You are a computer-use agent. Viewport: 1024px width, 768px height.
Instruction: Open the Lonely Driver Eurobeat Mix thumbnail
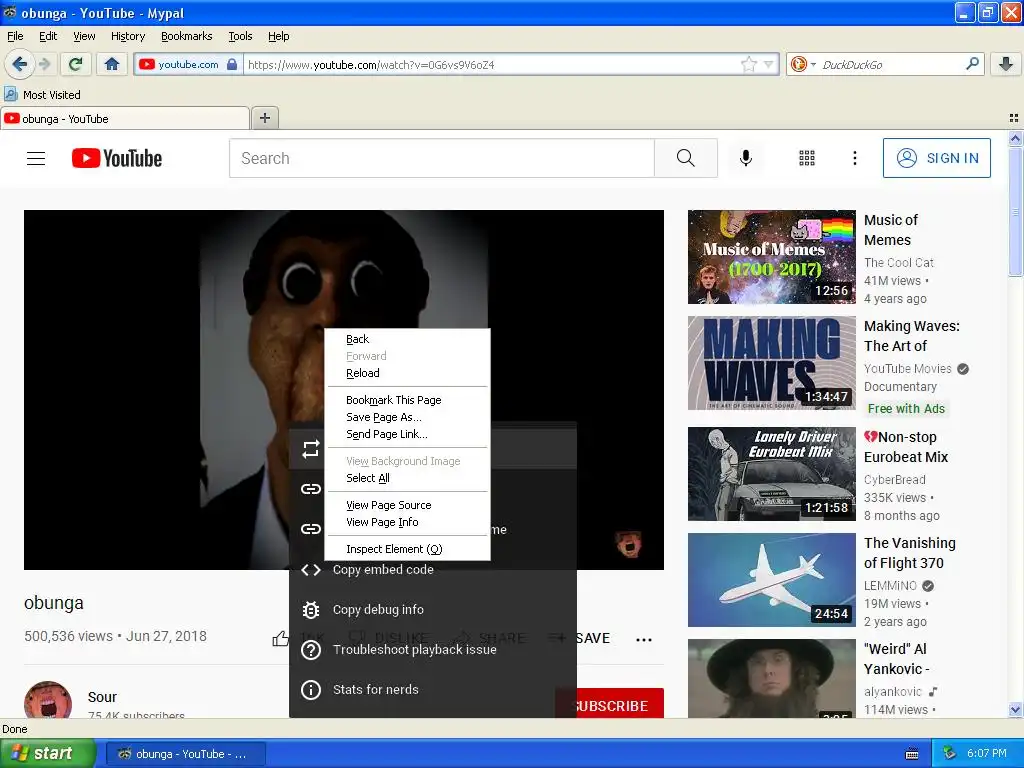point(771,474)
